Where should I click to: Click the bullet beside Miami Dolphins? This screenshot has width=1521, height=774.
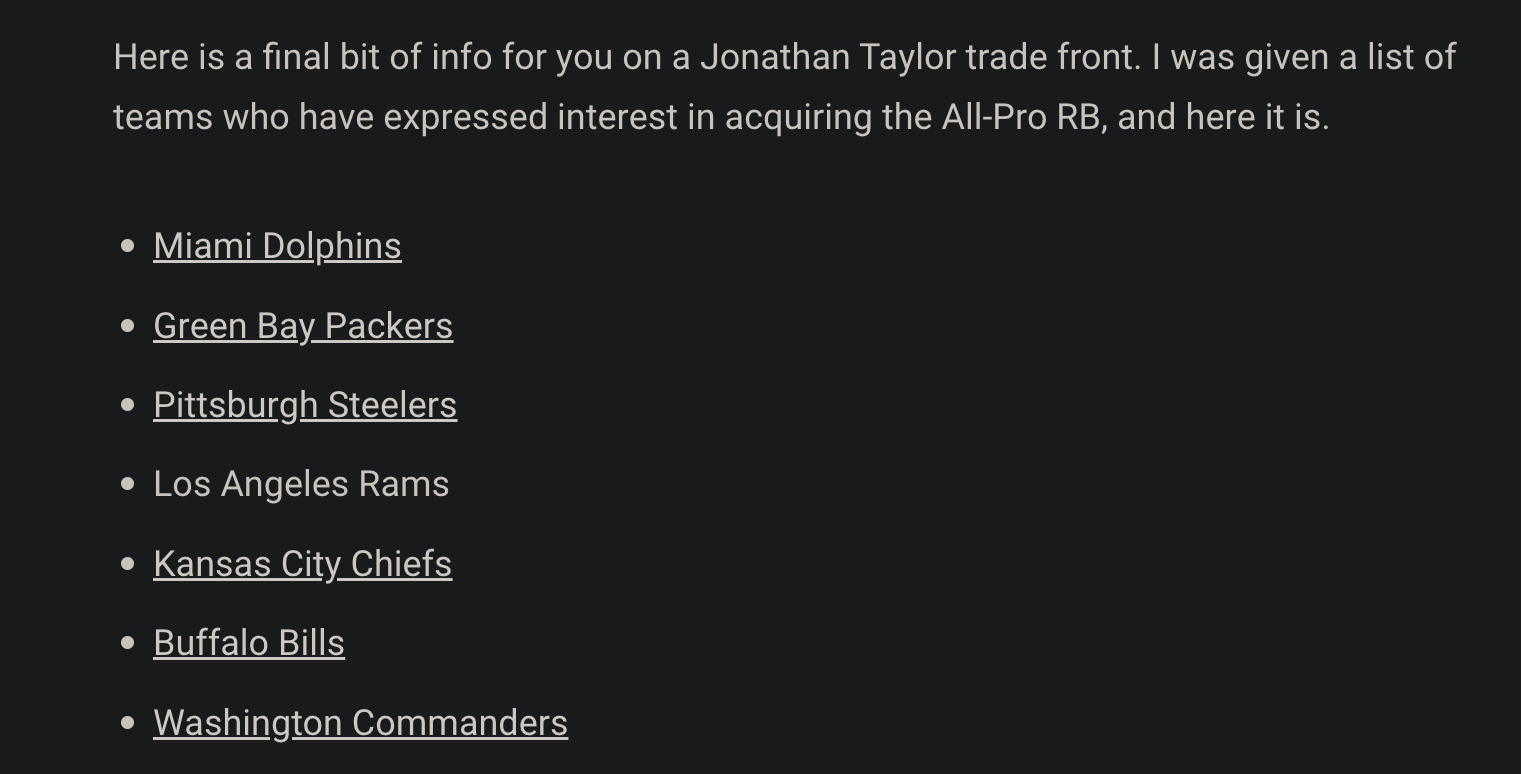127,246
